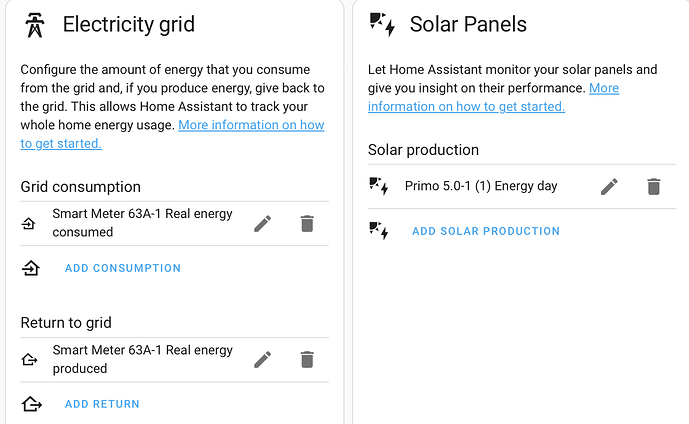
Task: Click the grid consumption icon beside Add Consumption
Action: [31, 268]
